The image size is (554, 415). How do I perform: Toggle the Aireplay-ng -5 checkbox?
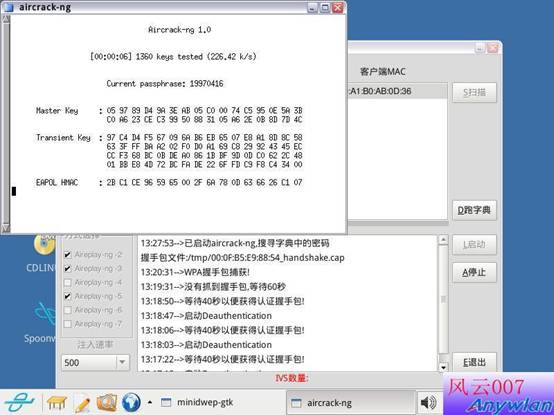pos(67,296)
